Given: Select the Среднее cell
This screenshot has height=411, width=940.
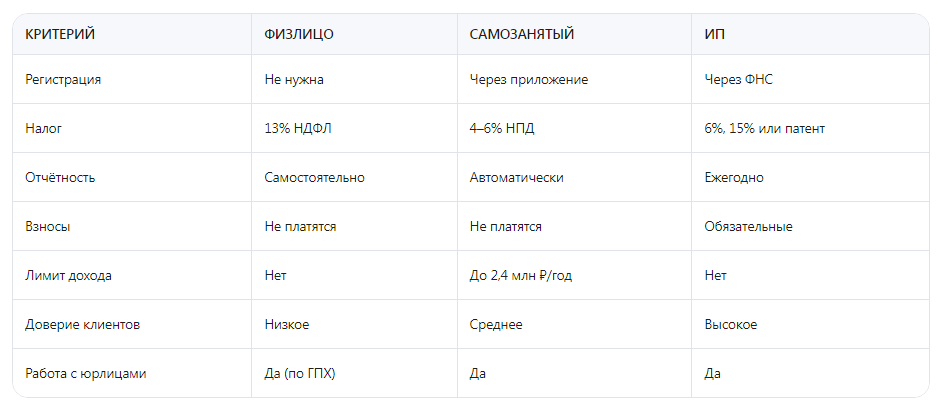Looking at the screenshot, I should [x=496, y=325].
